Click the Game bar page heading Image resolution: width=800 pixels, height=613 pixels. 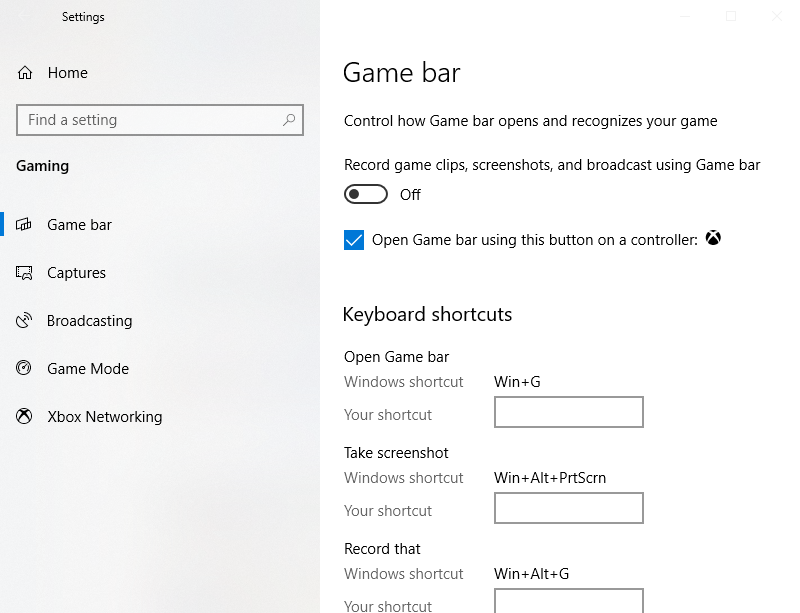402,72
